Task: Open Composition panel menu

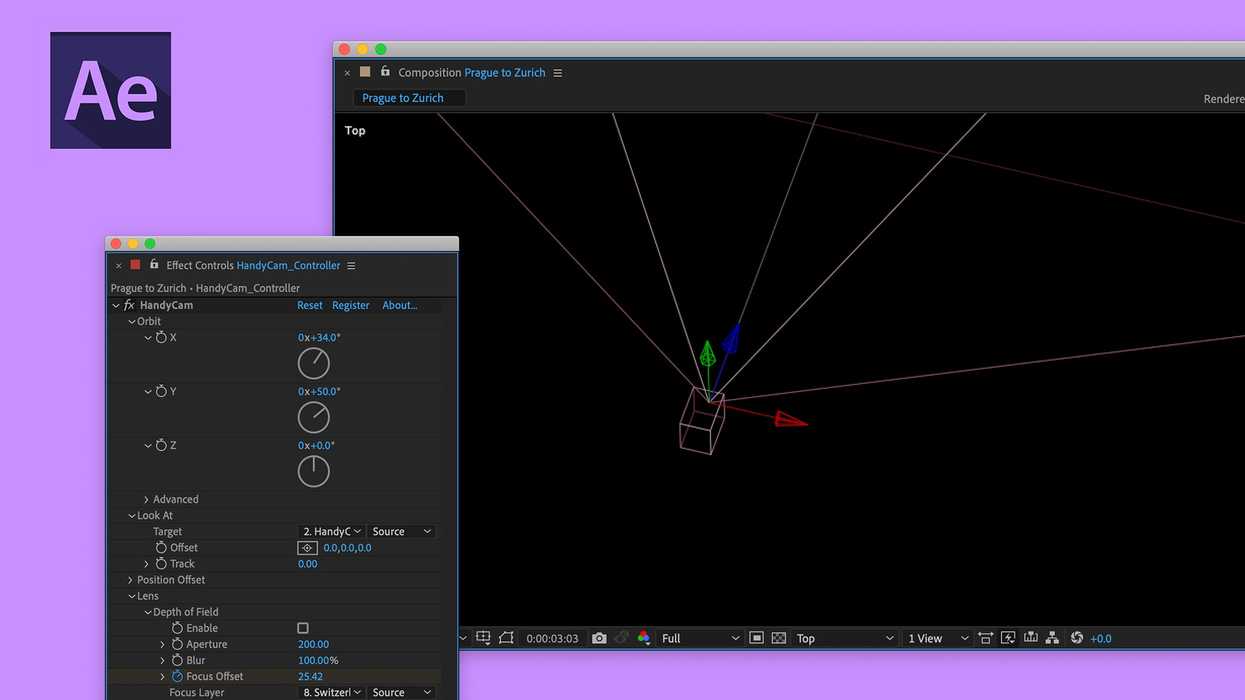Action: [558, 72]
